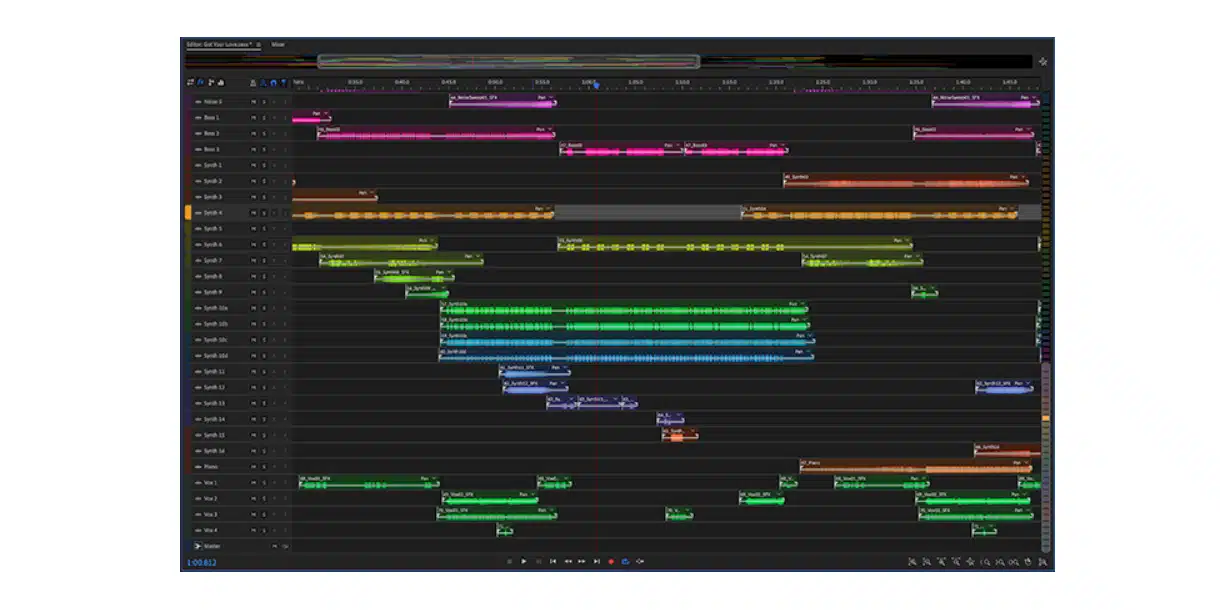
Task: Switch to the Mixer tab
Action: point(278,45)
